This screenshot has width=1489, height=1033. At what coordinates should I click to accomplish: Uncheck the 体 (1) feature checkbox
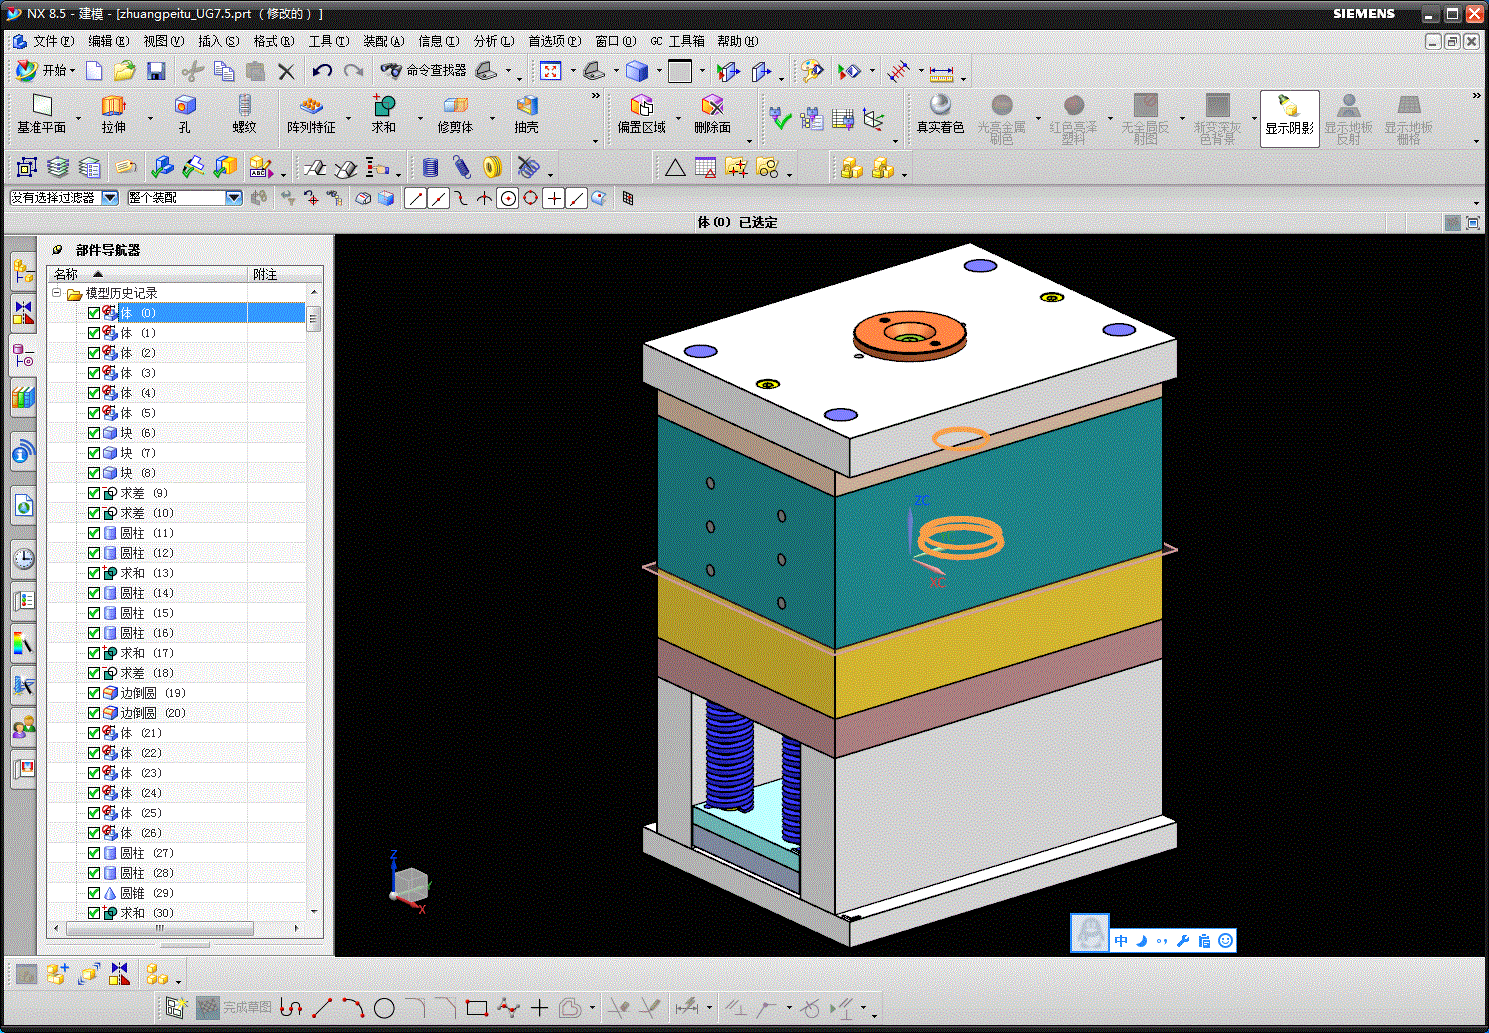tap(94, 333)
